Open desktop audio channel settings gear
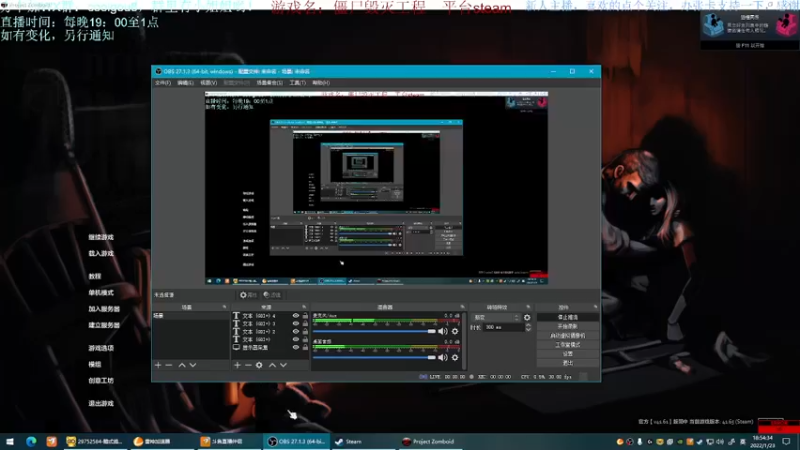The image size is (800, 450). (455, 358)
